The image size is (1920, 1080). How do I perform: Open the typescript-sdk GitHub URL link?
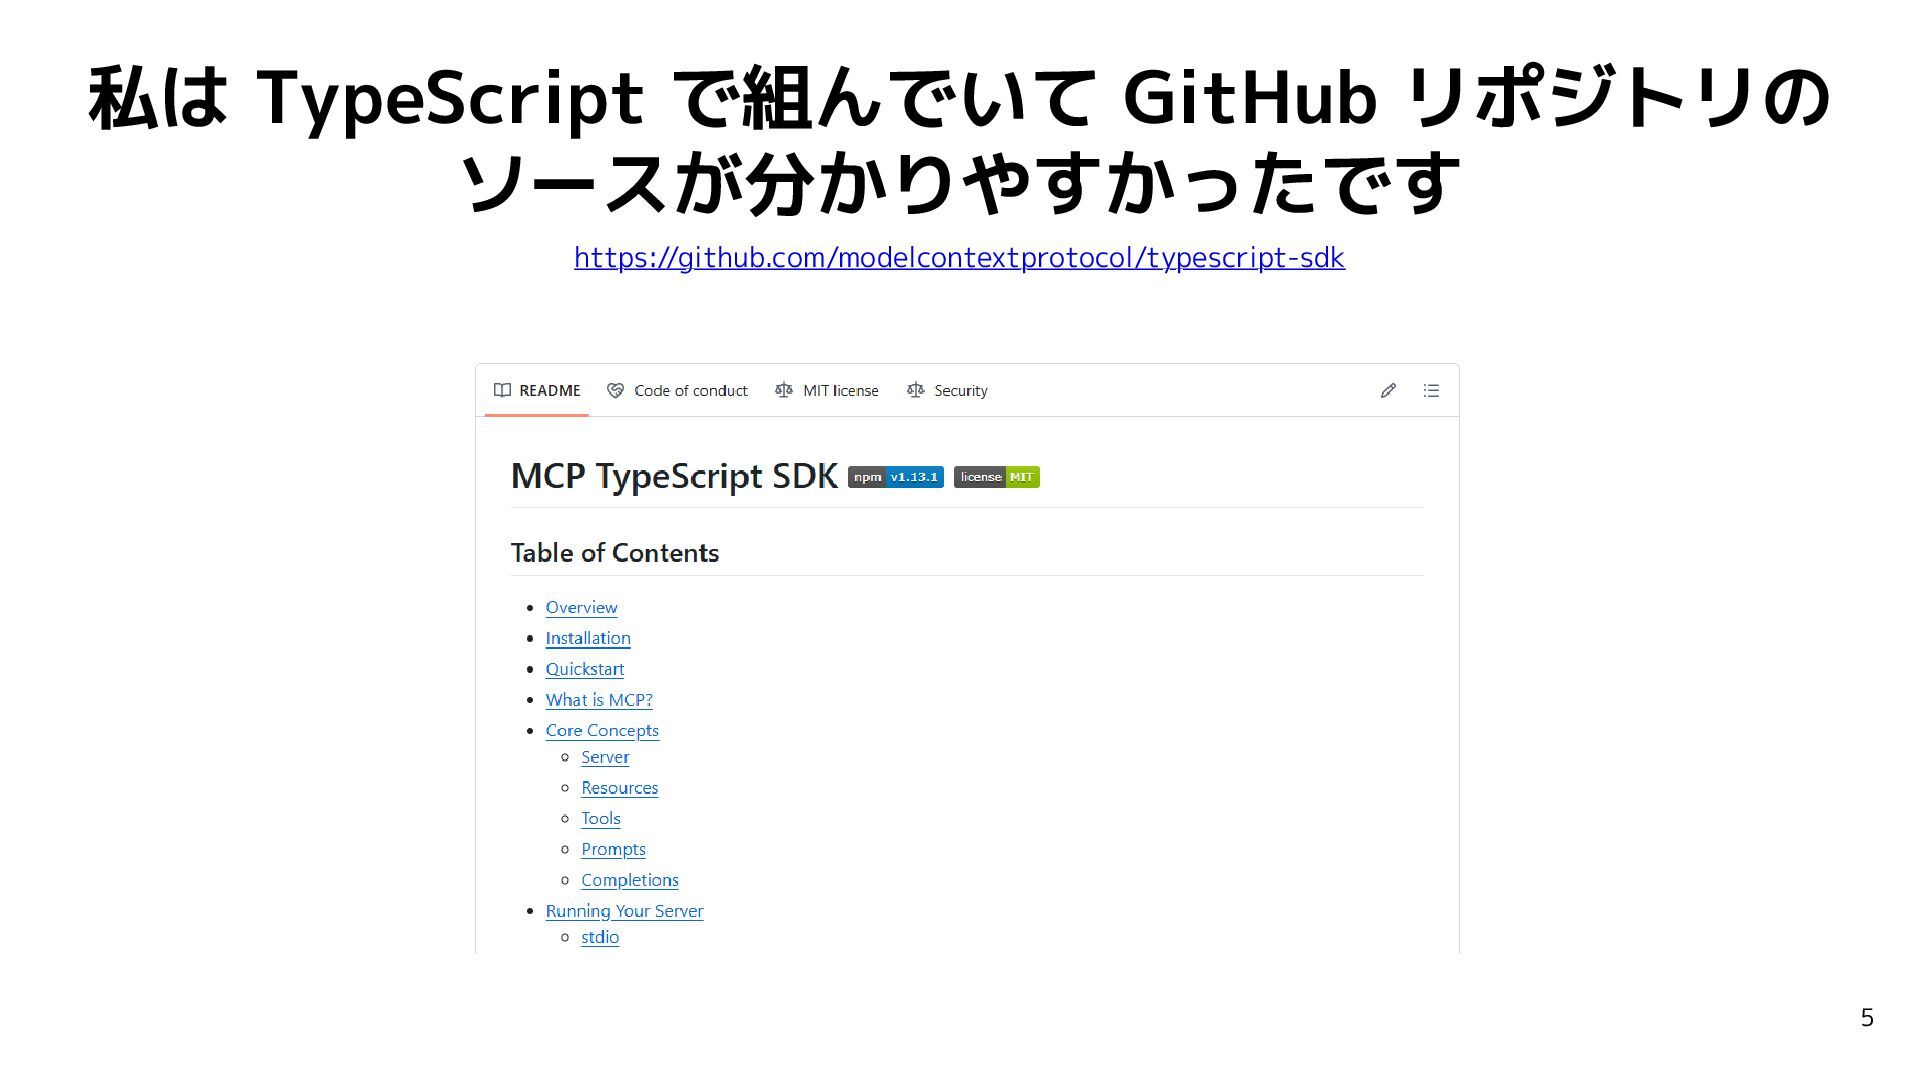(959, 258)
